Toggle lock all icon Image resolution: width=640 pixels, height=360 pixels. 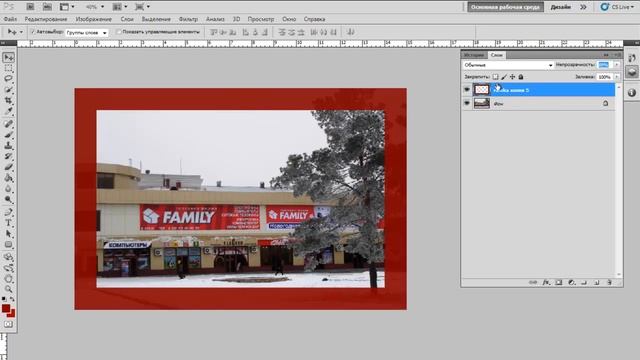(521, 77)
